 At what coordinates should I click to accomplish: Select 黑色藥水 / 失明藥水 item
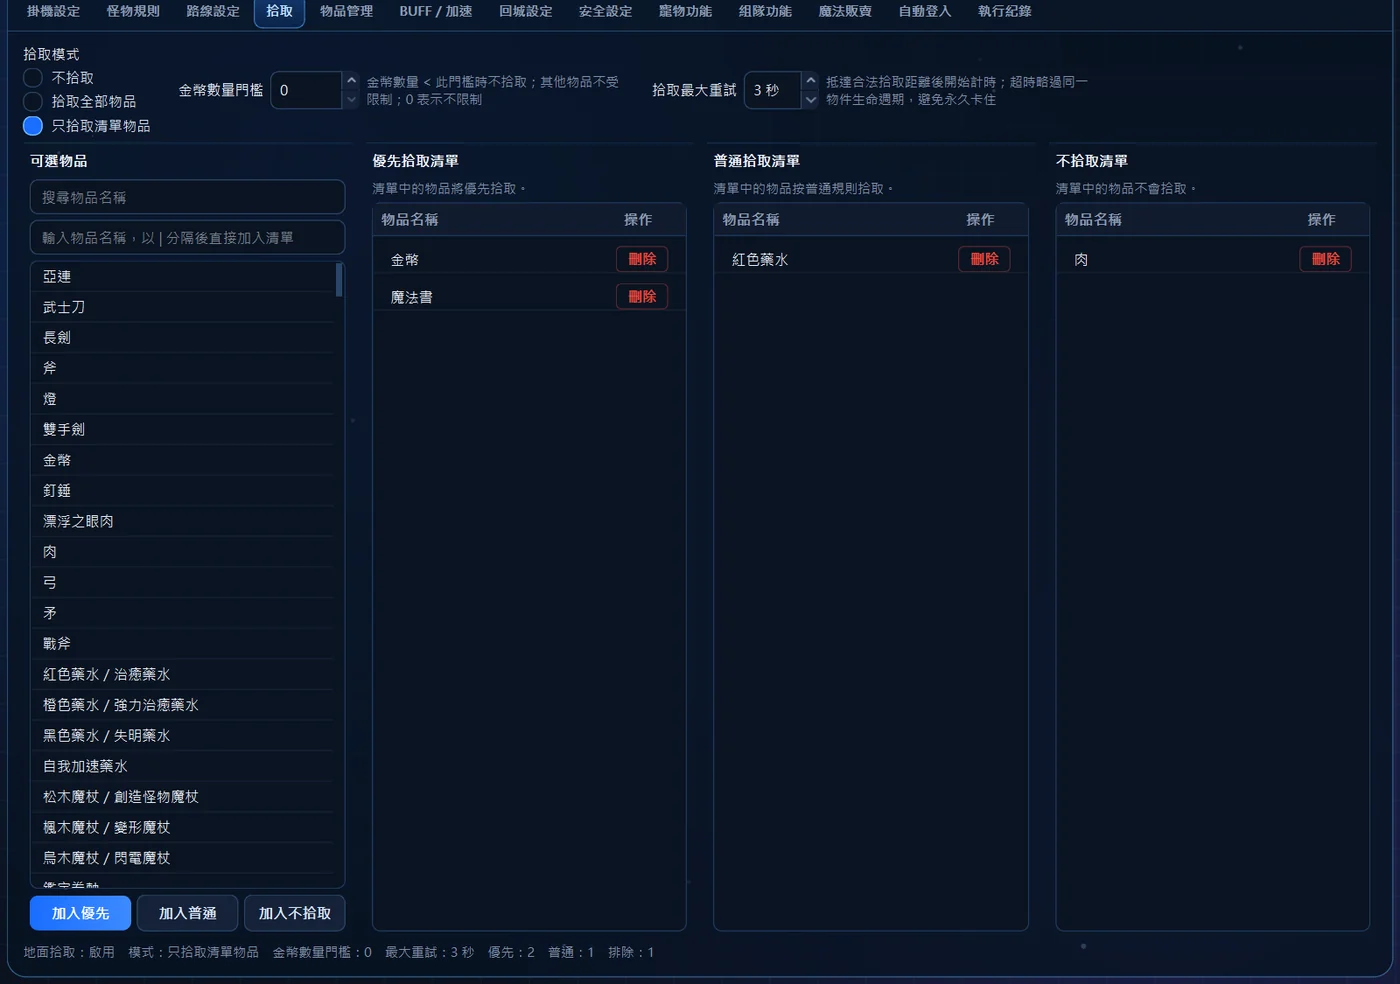[184, 736]
